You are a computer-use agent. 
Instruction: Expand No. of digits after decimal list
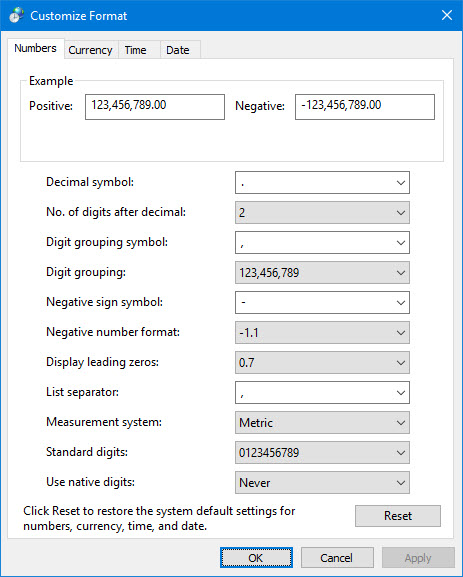tap(322, 212)
